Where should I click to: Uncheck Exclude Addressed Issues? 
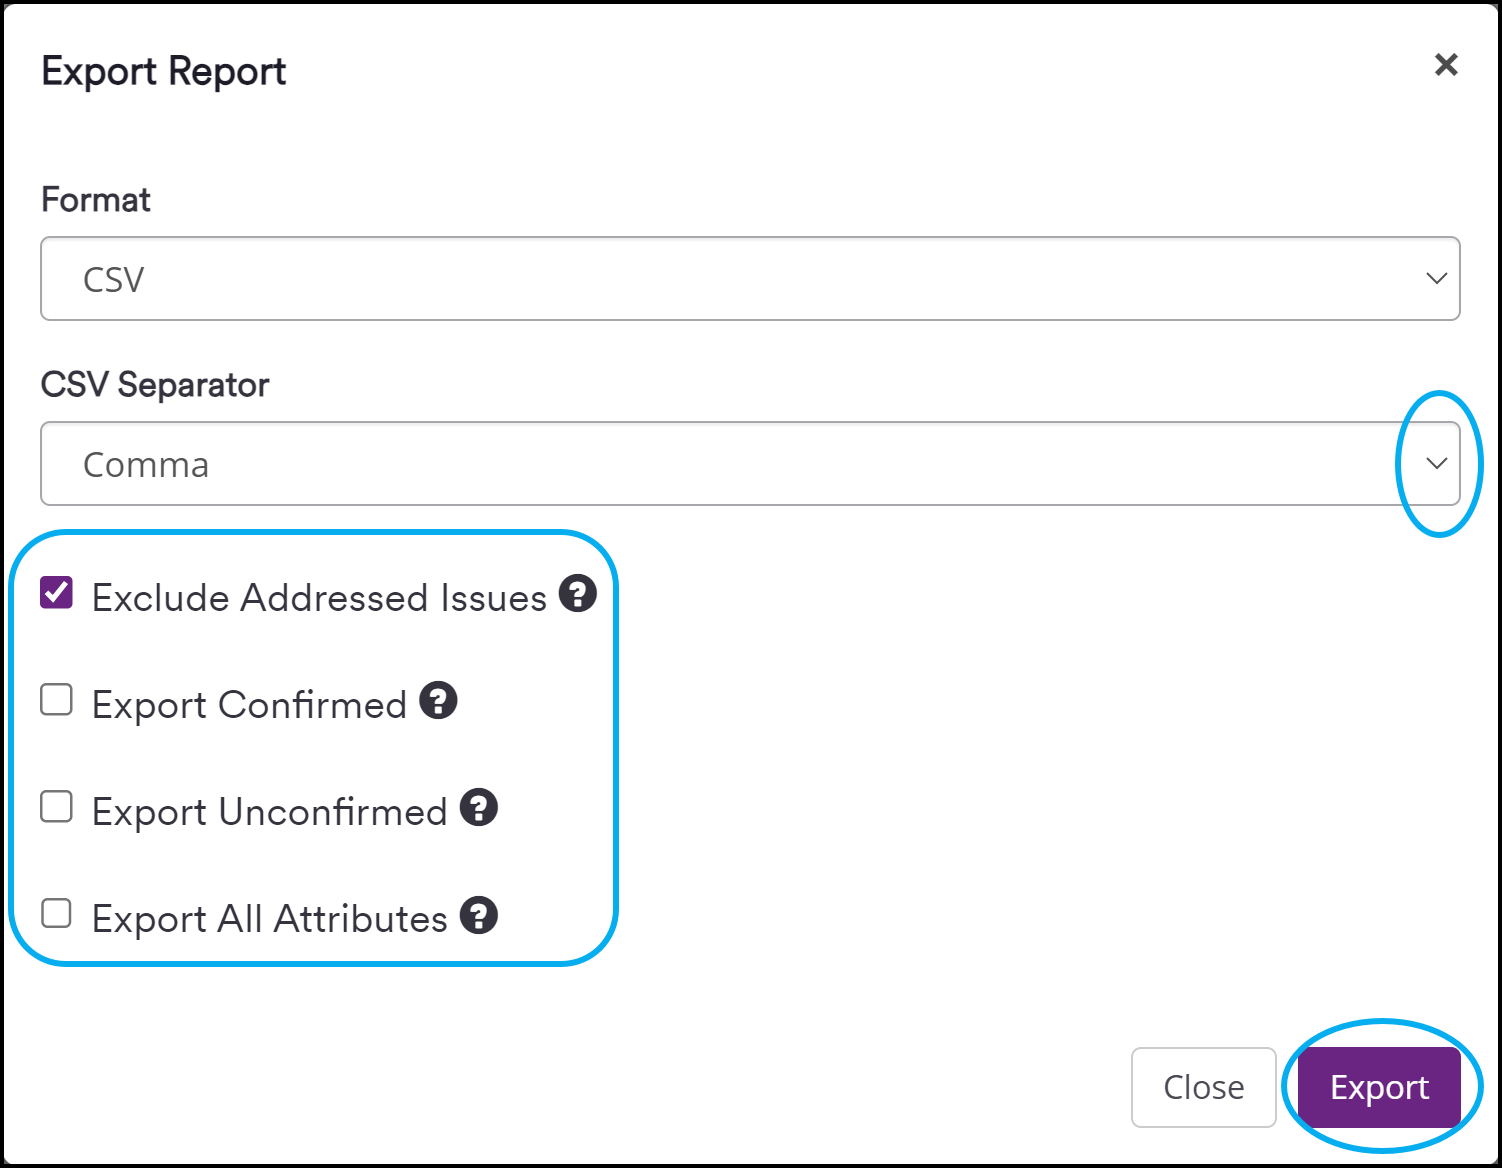[55, 592]
